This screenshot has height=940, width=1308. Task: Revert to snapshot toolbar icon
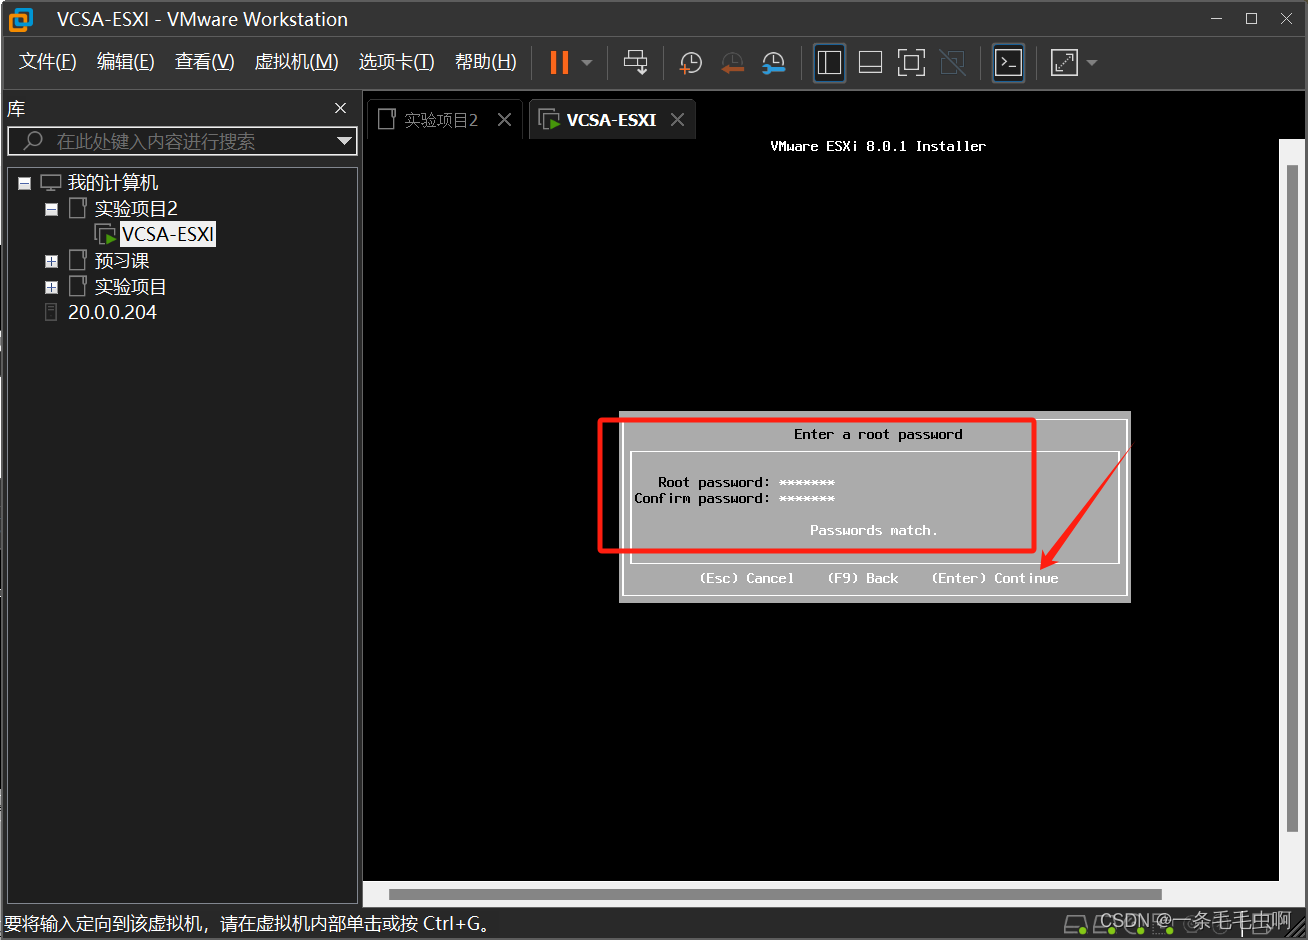point(732,63)
